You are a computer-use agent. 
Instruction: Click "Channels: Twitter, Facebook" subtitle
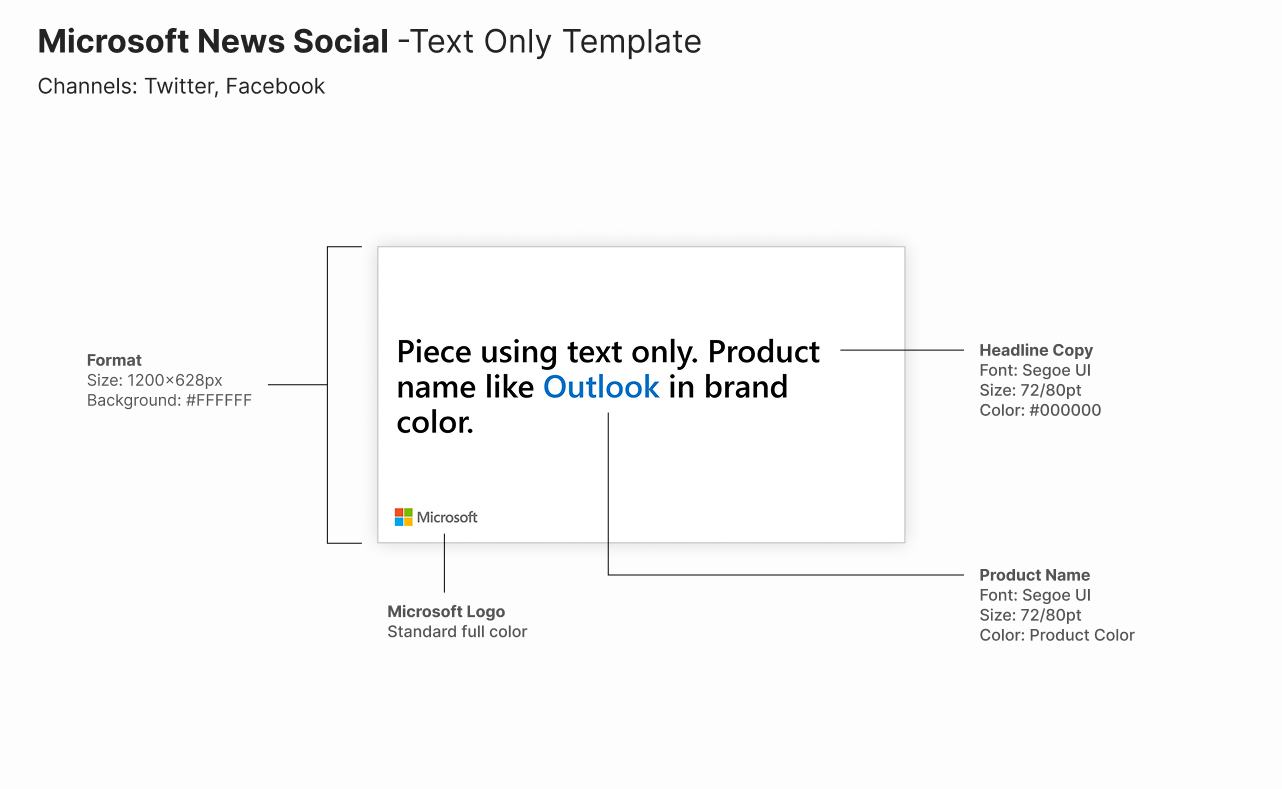(181, 86)
